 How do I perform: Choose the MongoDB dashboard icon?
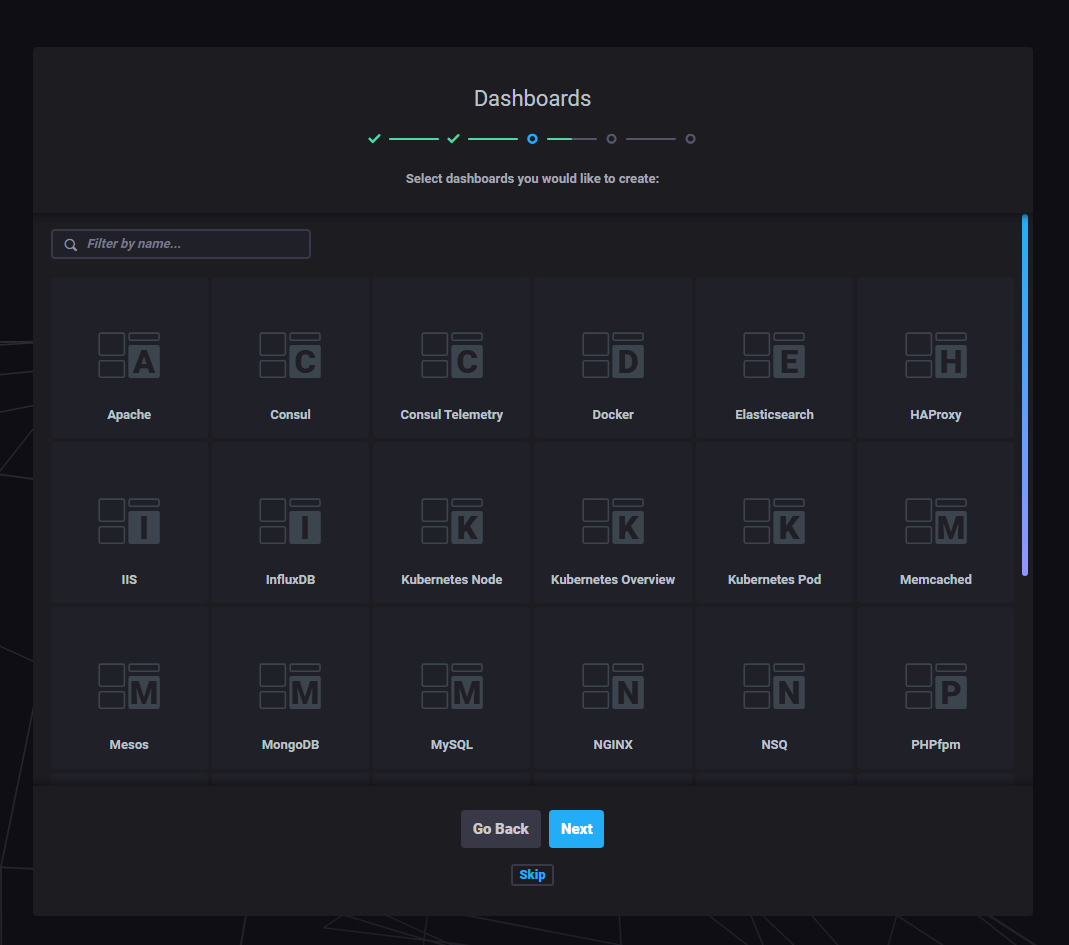point(290,686)
